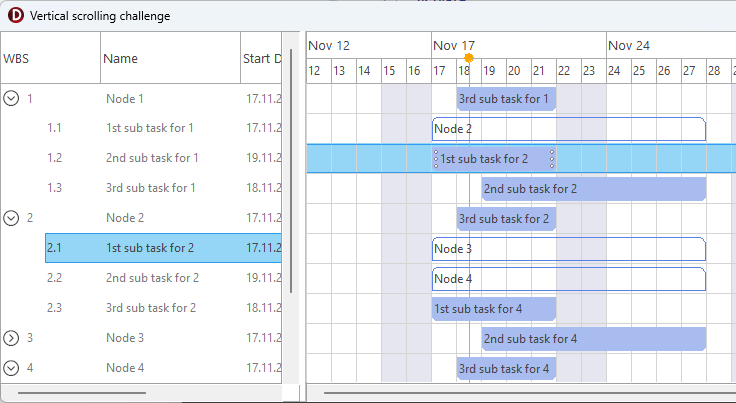Click the Node 4 summary bar in Gantt
This screenshot has width=736, height=403.
[x=568, y=279]
